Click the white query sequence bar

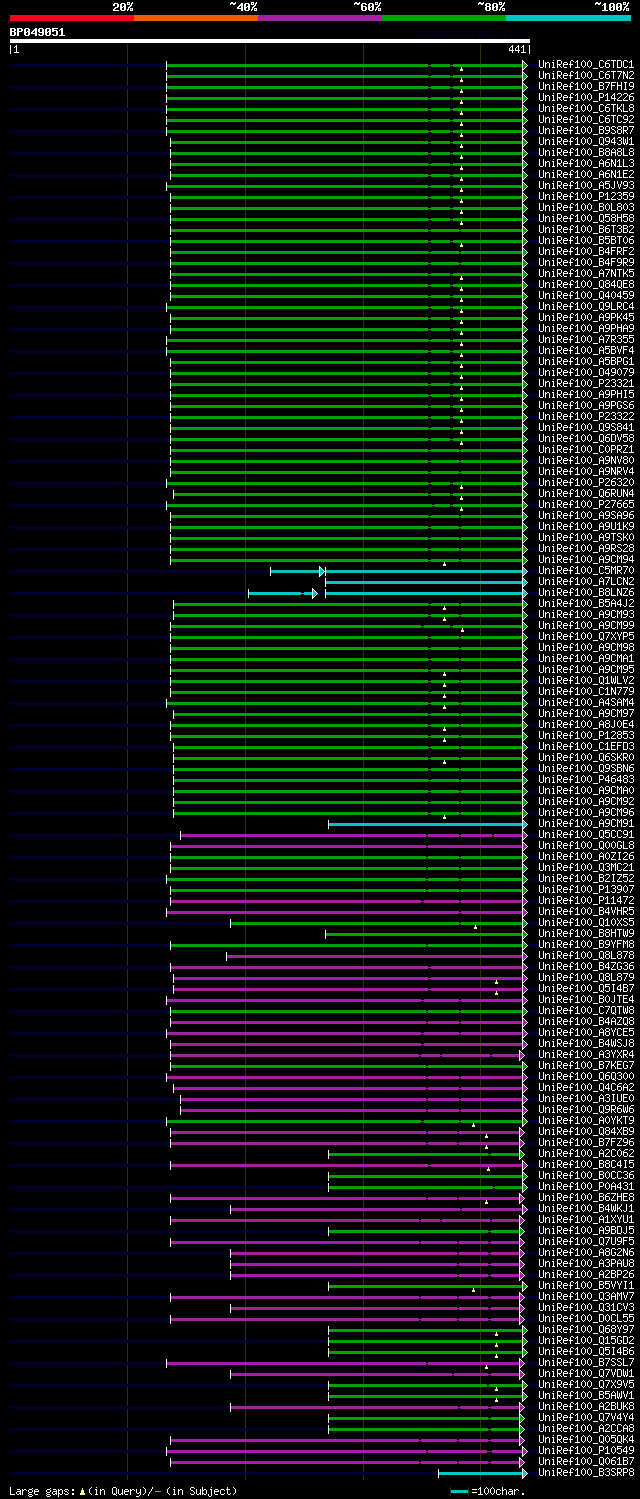pyautogui.click(x=269, y=41)
